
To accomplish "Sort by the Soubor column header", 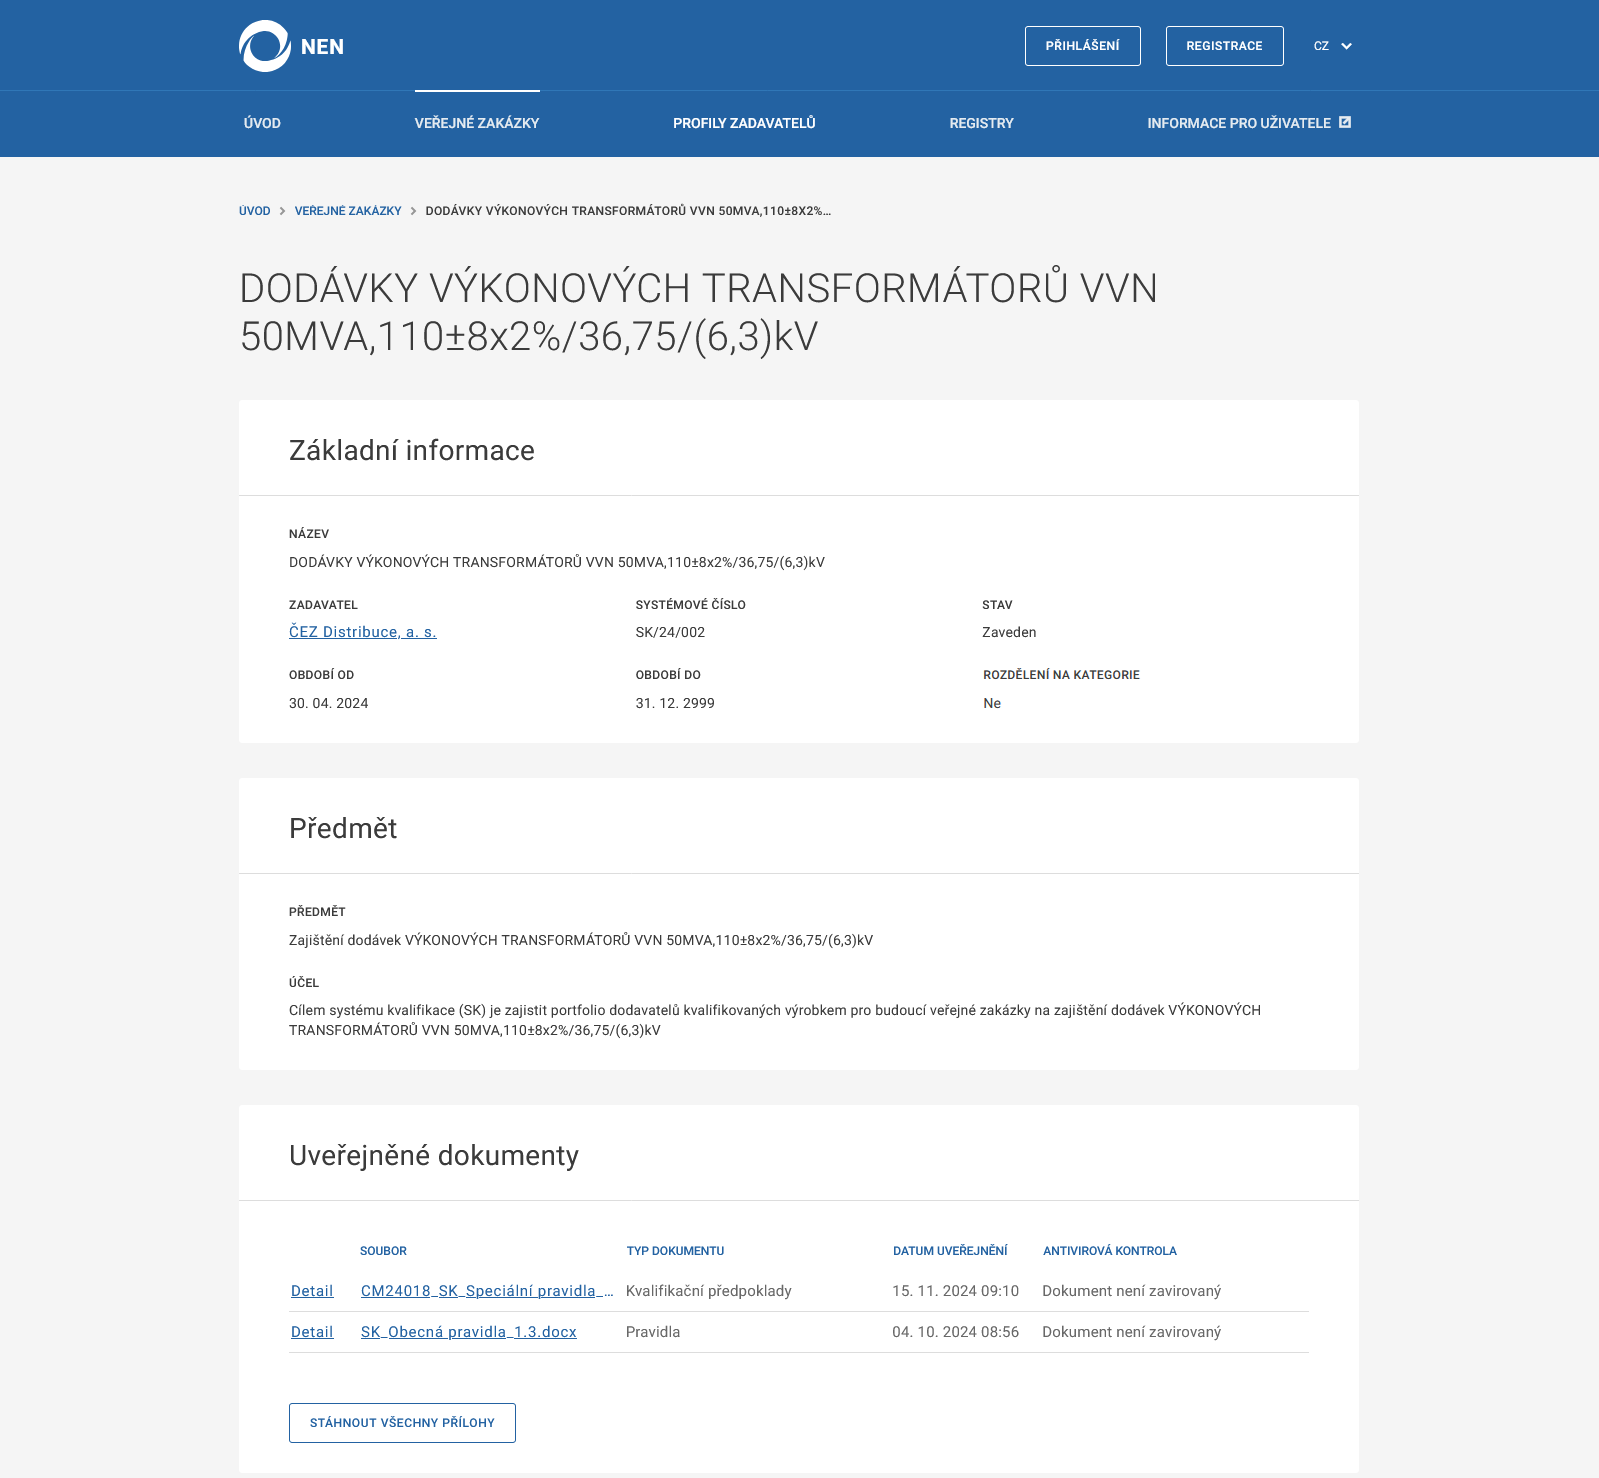I will (383, 1251).
